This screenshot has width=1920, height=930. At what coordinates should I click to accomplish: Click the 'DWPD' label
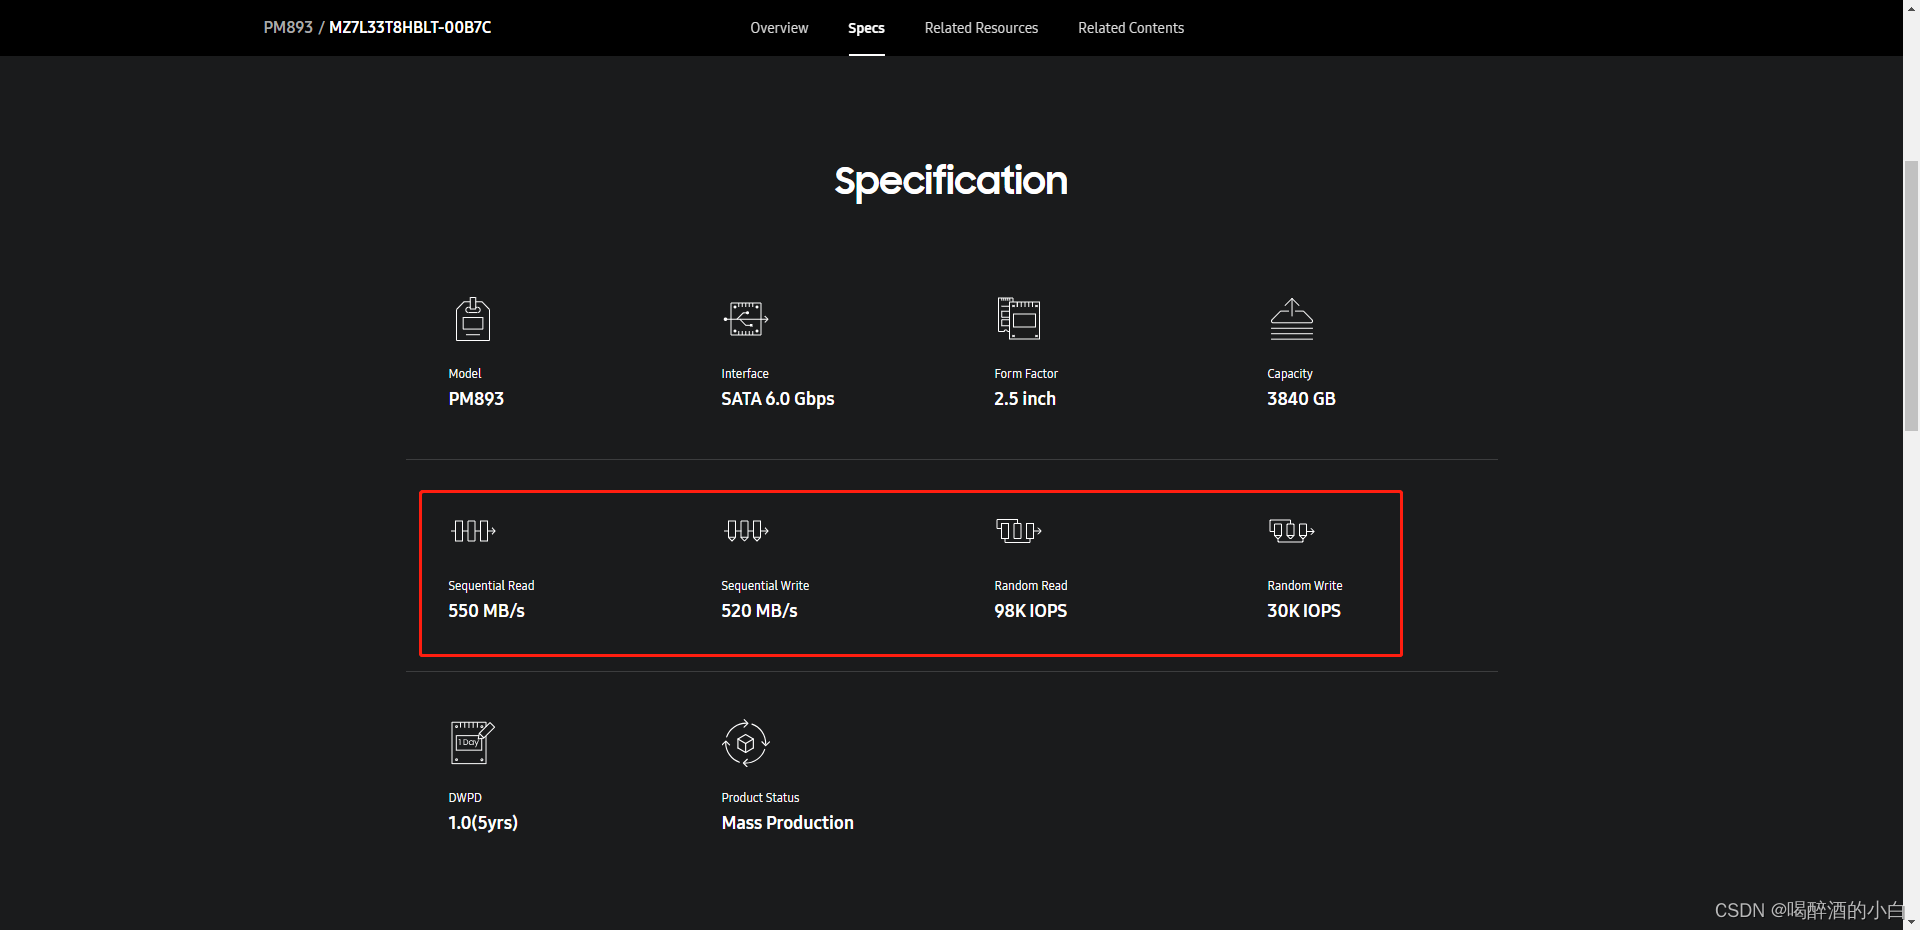(465, 798)
